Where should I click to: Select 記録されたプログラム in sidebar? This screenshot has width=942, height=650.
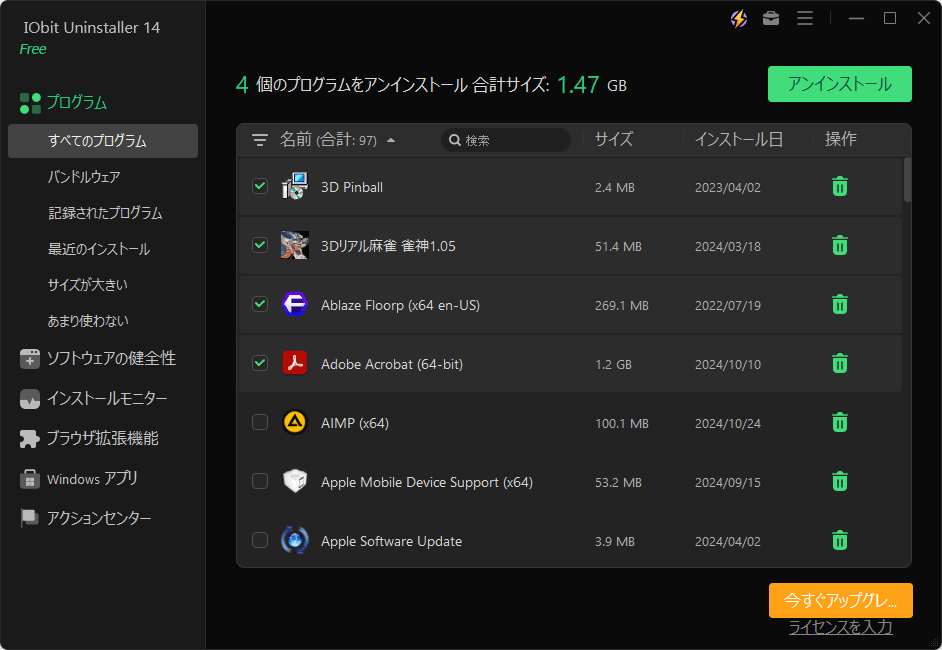(105, 213)
